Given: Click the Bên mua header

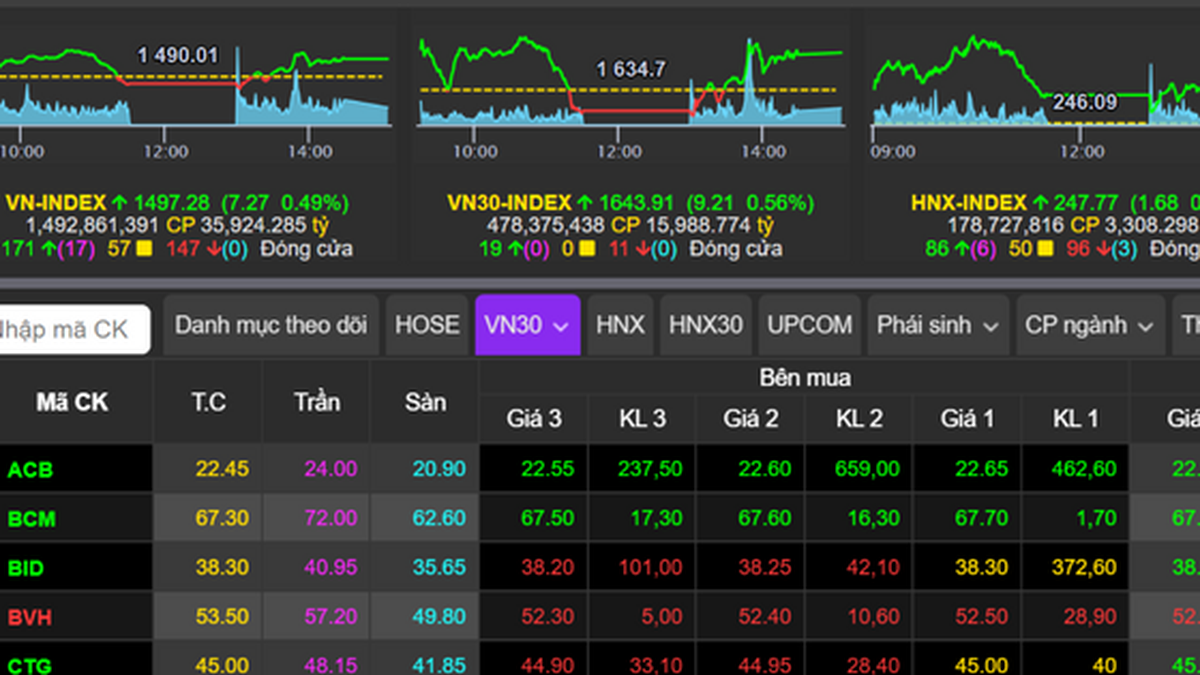Looking at the screenshot, I should [x=805, y=378].
